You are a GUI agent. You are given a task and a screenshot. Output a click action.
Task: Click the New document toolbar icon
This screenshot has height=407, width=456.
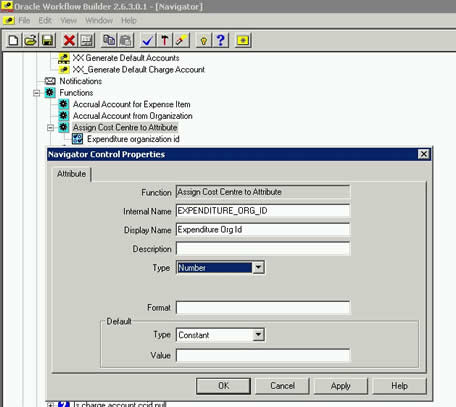pyautogui.click(x=13, y=40)
